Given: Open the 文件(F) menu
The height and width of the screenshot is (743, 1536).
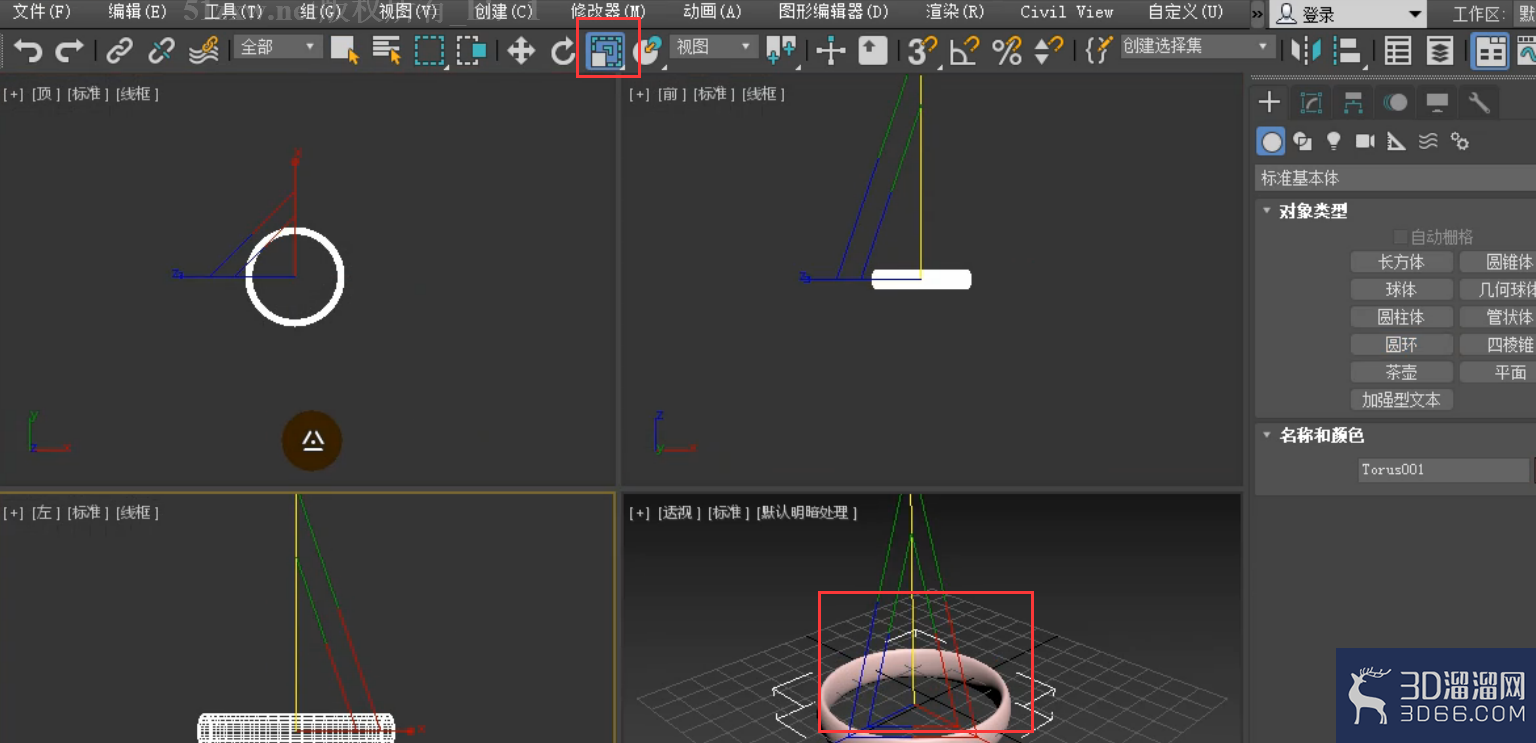Looking at the screenshot, I should click(42, 12).
